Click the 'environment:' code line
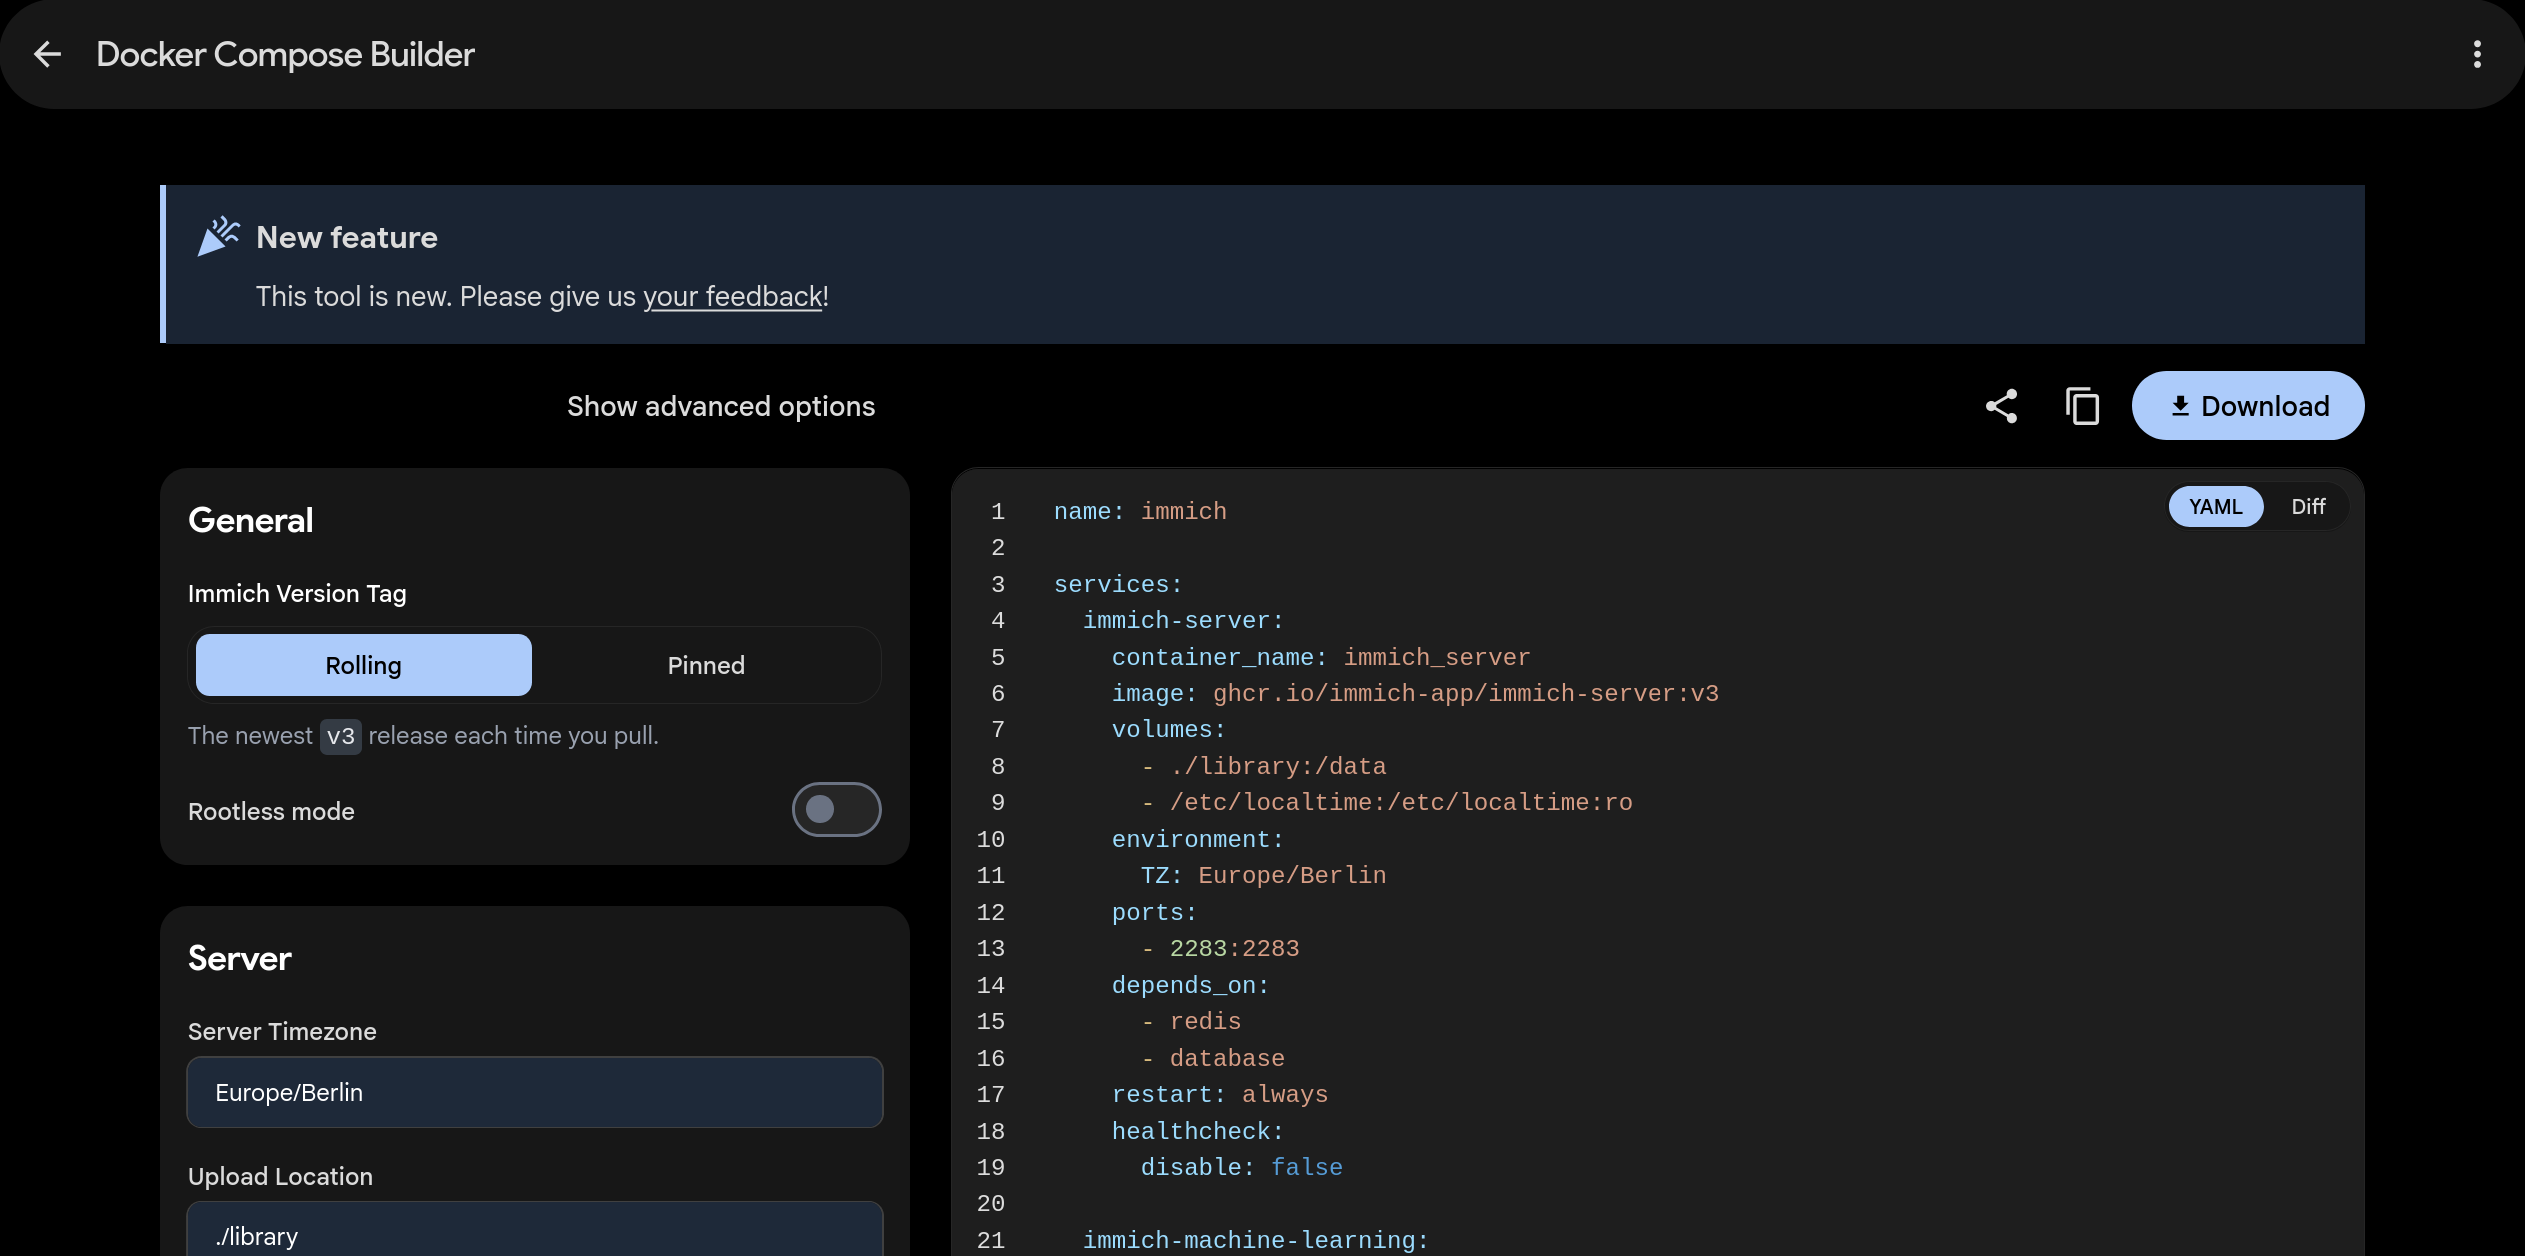This screenshot has width=2526, height=1256. click(x=1197, y=839)
